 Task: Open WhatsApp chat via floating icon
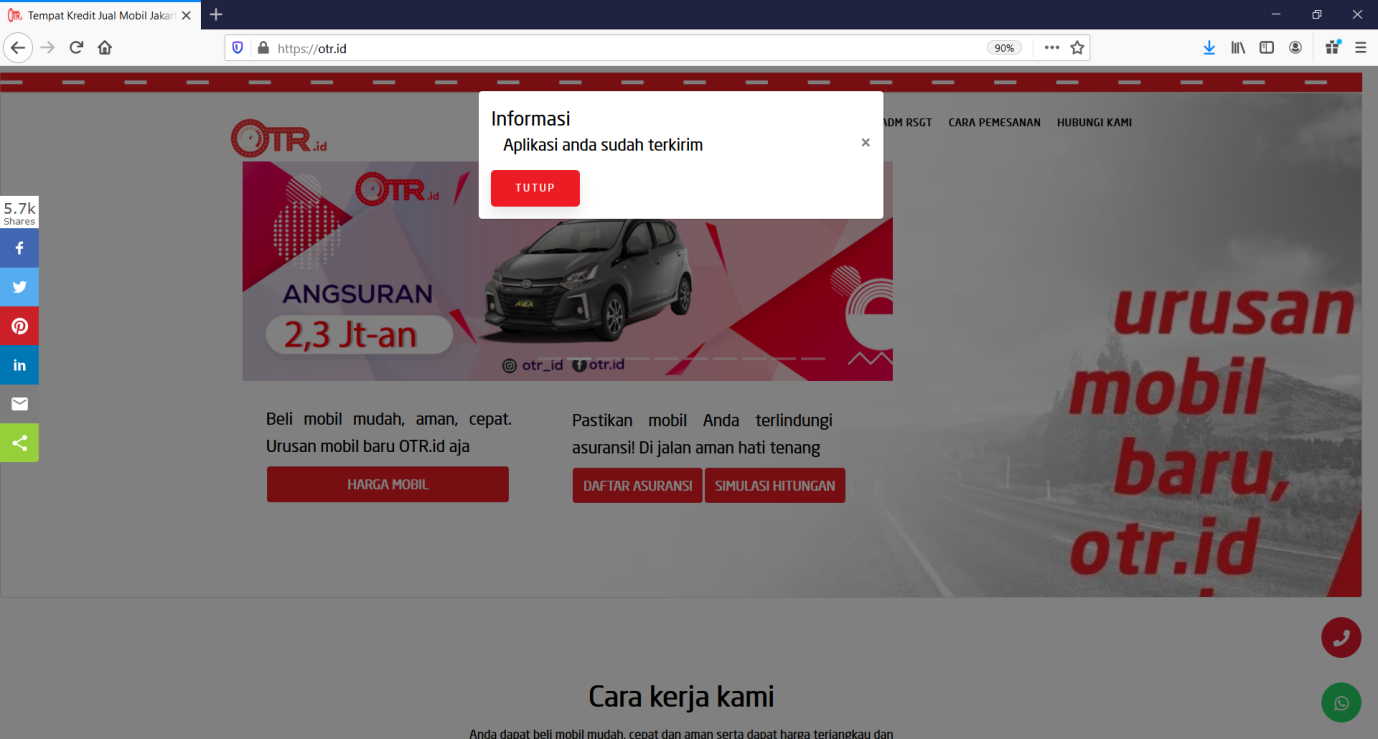(1341, 702)
